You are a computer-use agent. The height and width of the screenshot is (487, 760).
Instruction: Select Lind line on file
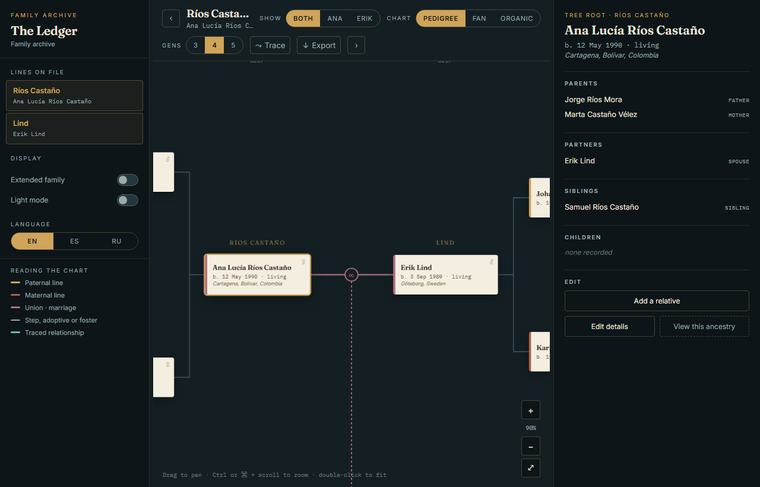[x=75, y=128]
